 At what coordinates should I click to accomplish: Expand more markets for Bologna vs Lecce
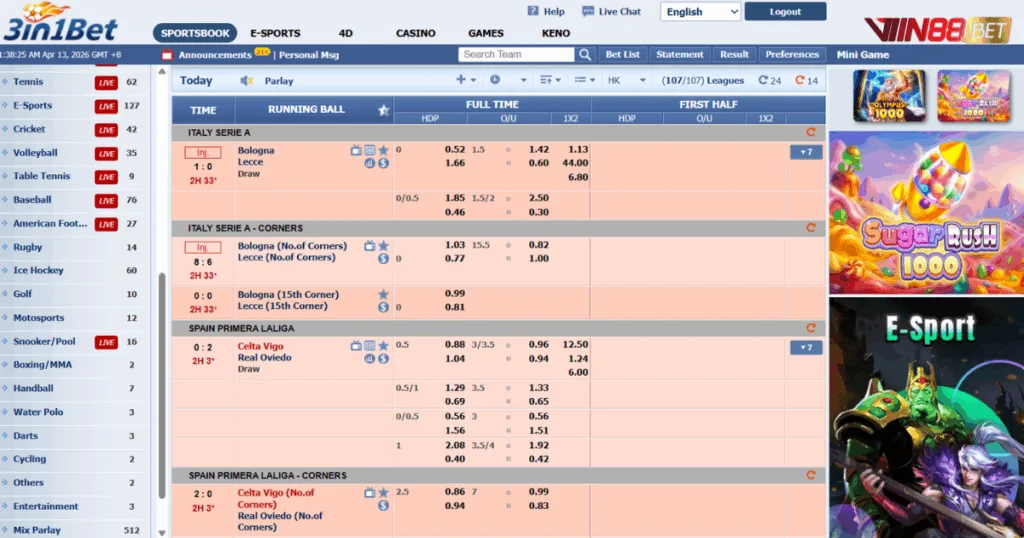click(x=806, y=152)
